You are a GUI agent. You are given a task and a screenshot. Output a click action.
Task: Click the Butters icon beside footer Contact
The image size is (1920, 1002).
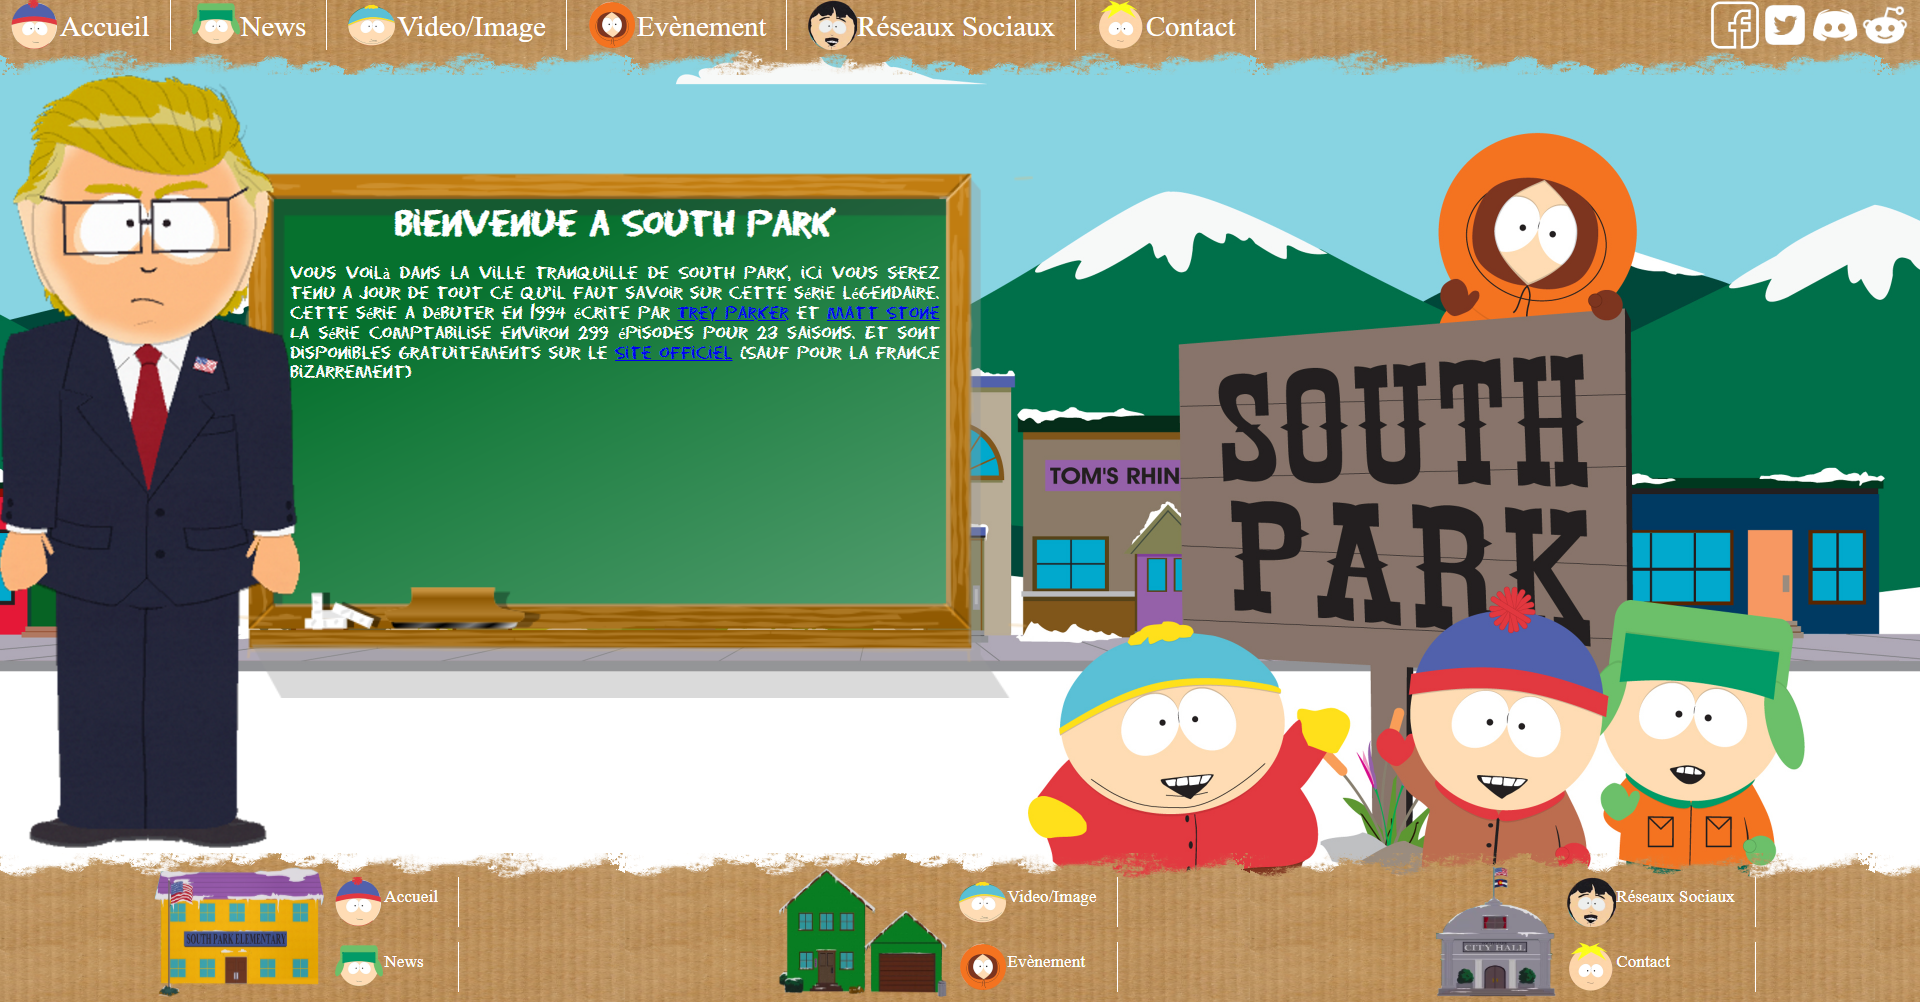click(x=1591, y=966)
